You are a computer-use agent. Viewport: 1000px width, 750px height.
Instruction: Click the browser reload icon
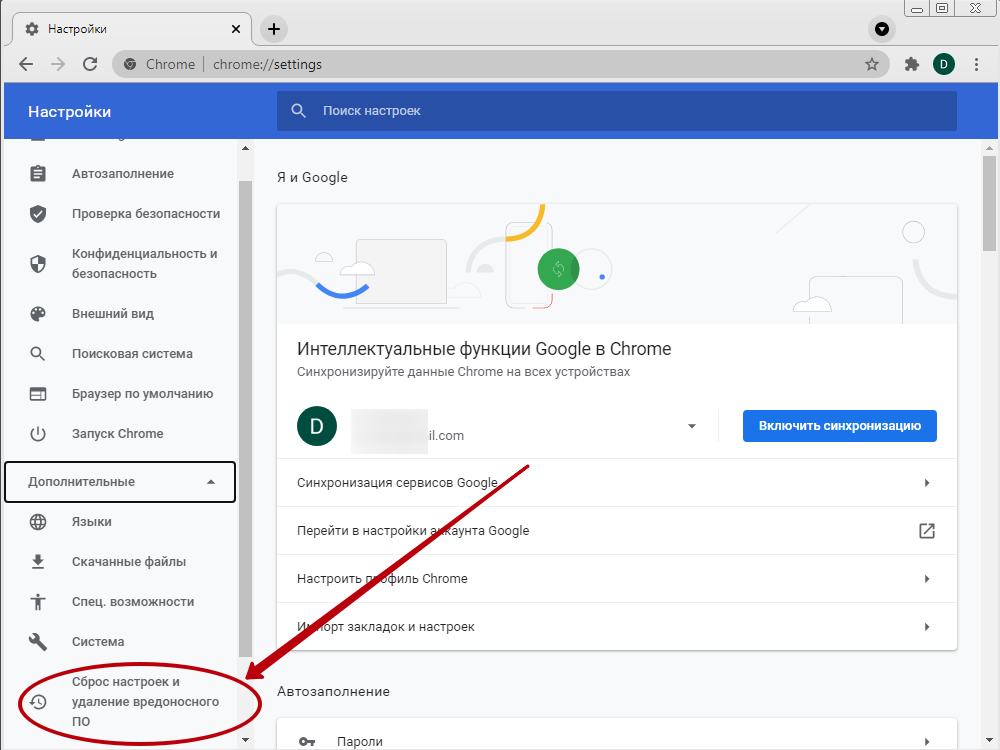tap(90, 64)
